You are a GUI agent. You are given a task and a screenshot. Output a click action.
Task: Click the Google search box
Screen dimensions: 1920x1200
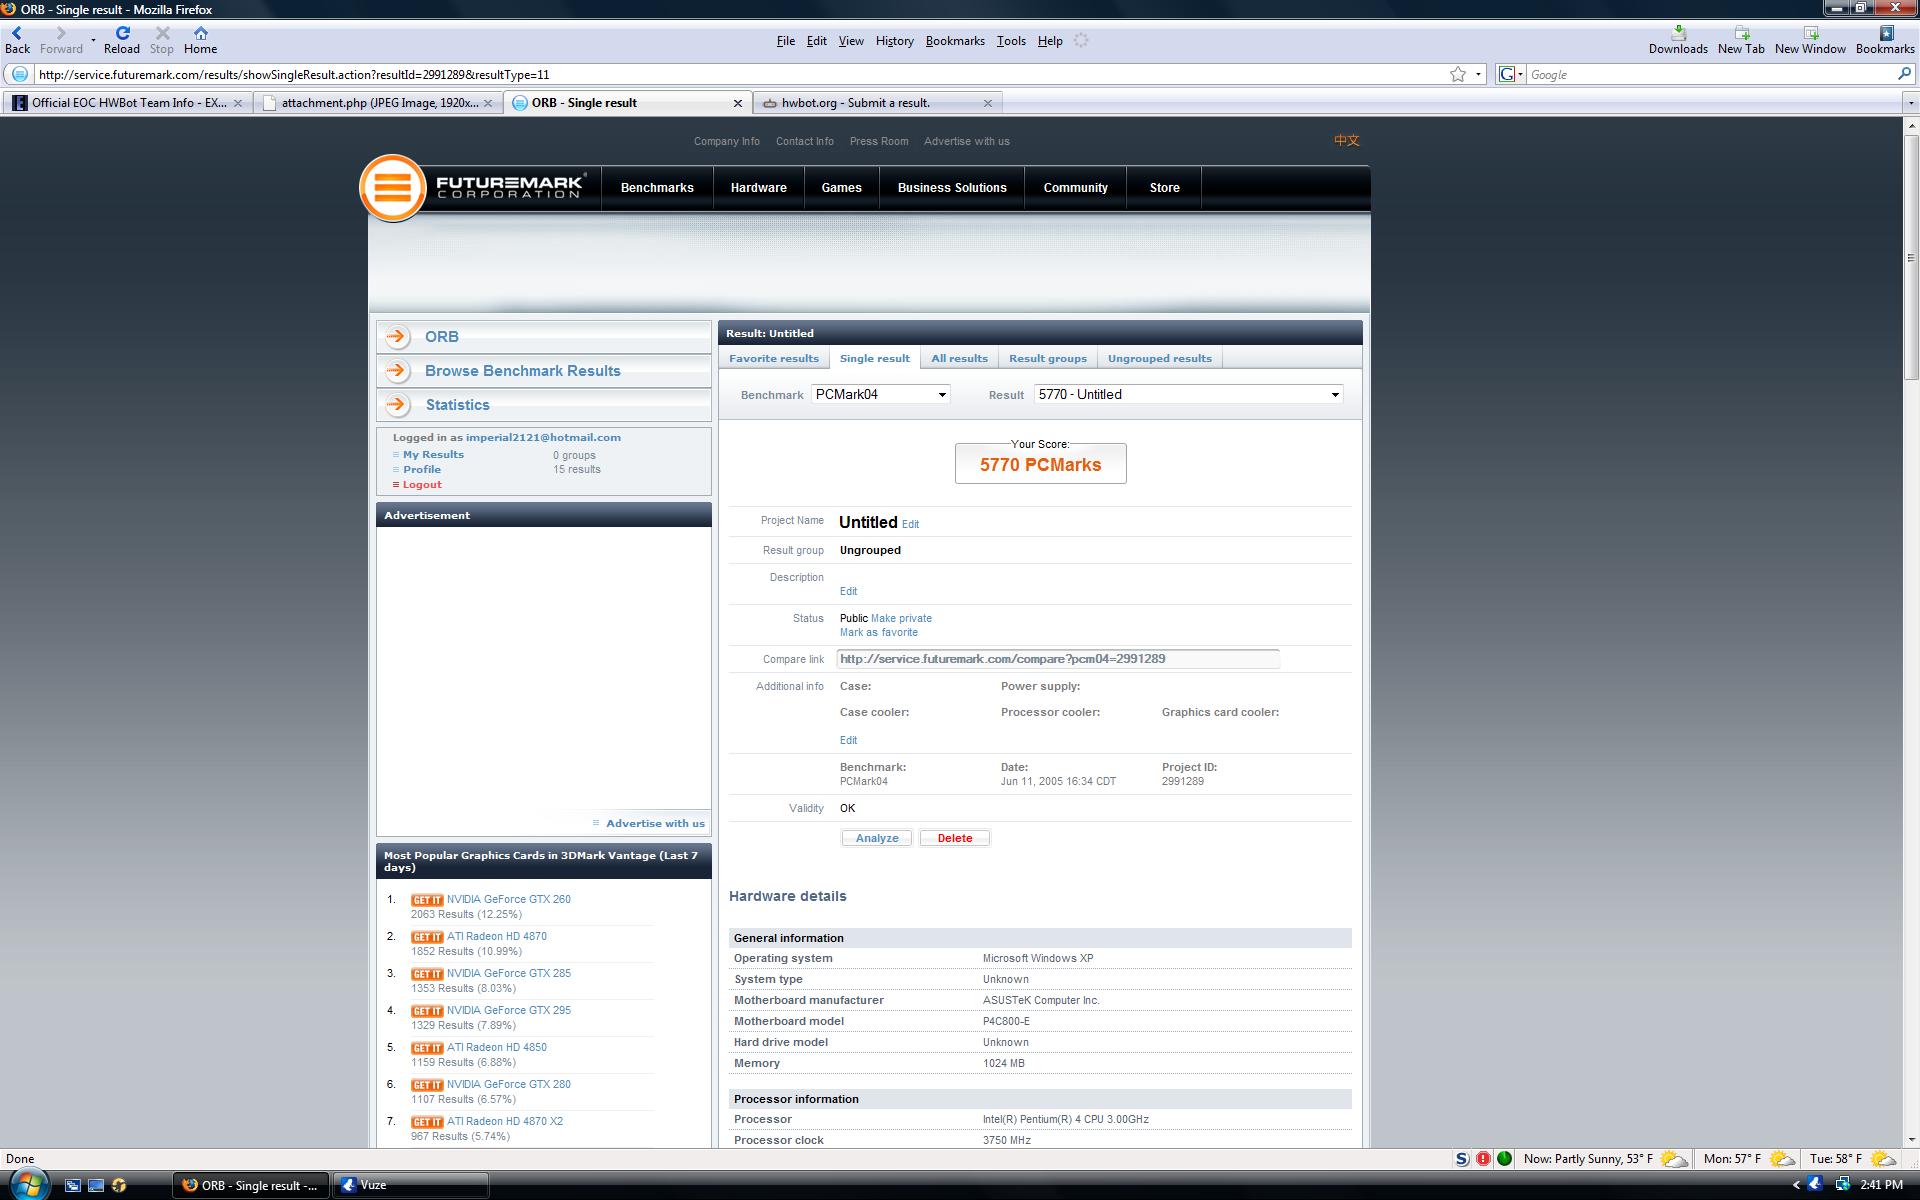1711,74
